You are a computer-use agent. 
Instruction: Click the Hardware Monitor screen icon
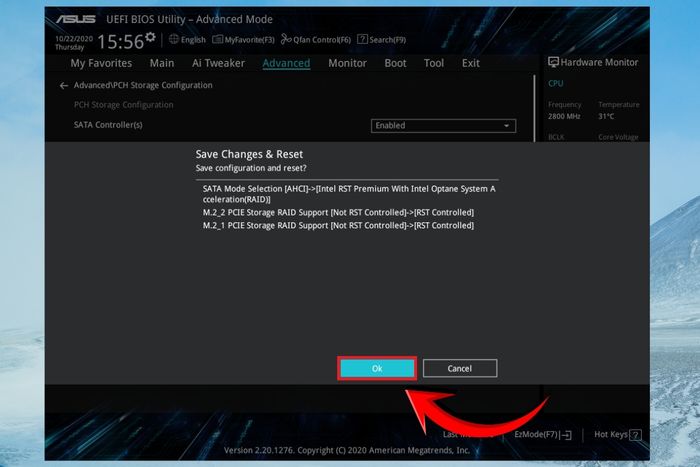coord(553,62)
